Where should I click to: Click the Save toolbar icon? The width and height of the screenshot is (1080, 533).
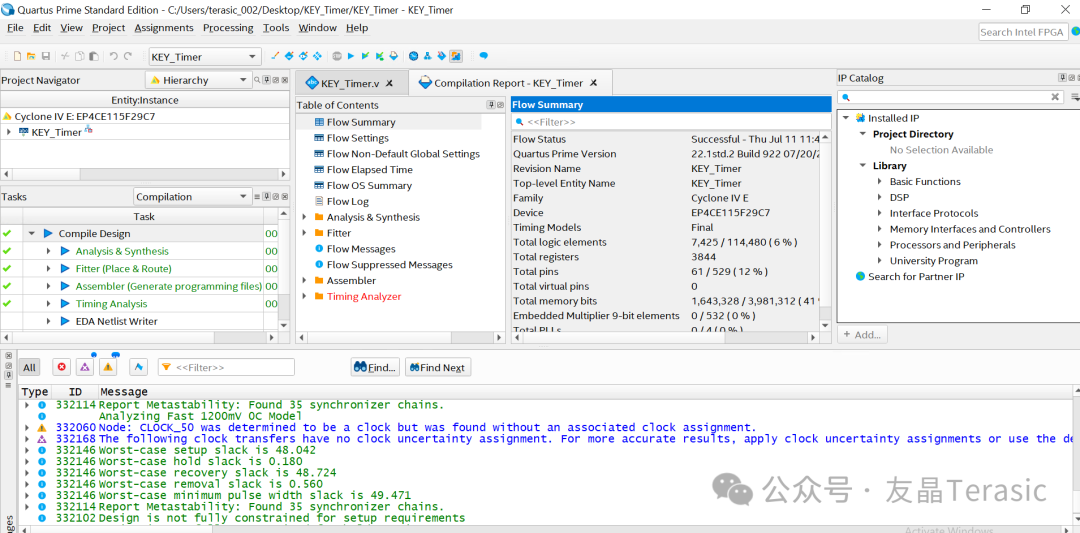[x=45, y=56]
